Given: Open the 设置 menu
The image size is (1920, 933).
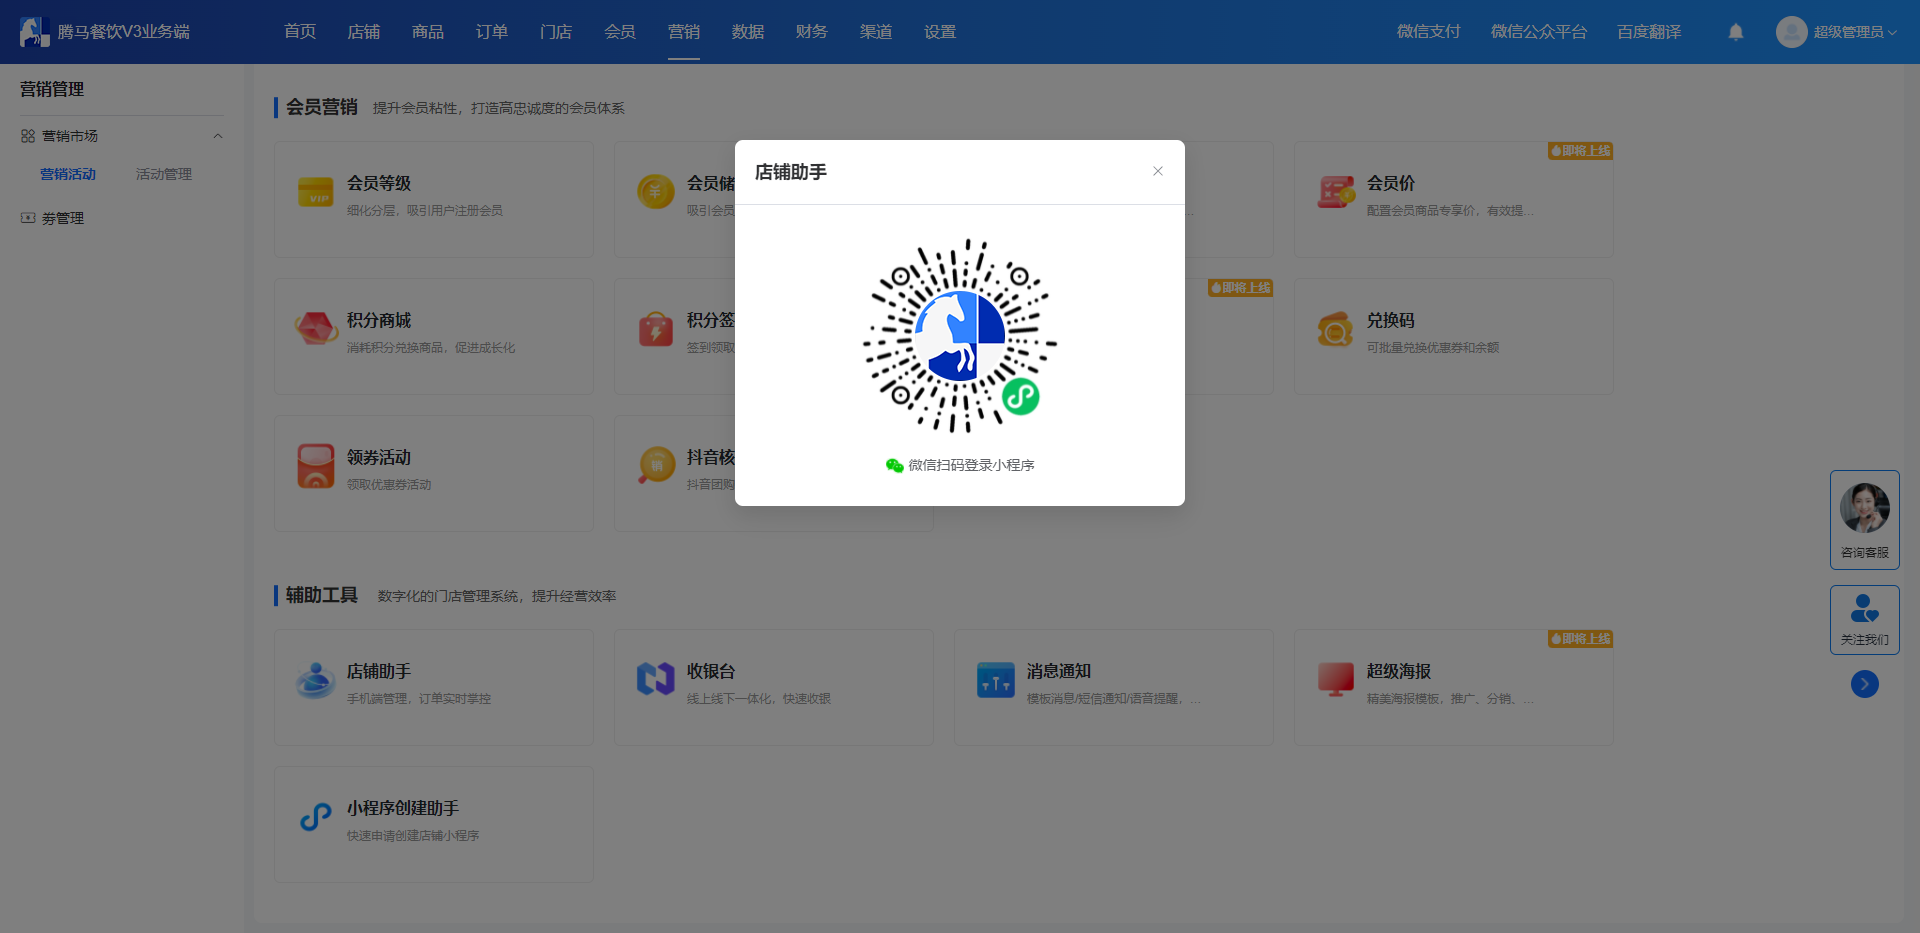Looking at the screenshot, I should pos(940,32).
